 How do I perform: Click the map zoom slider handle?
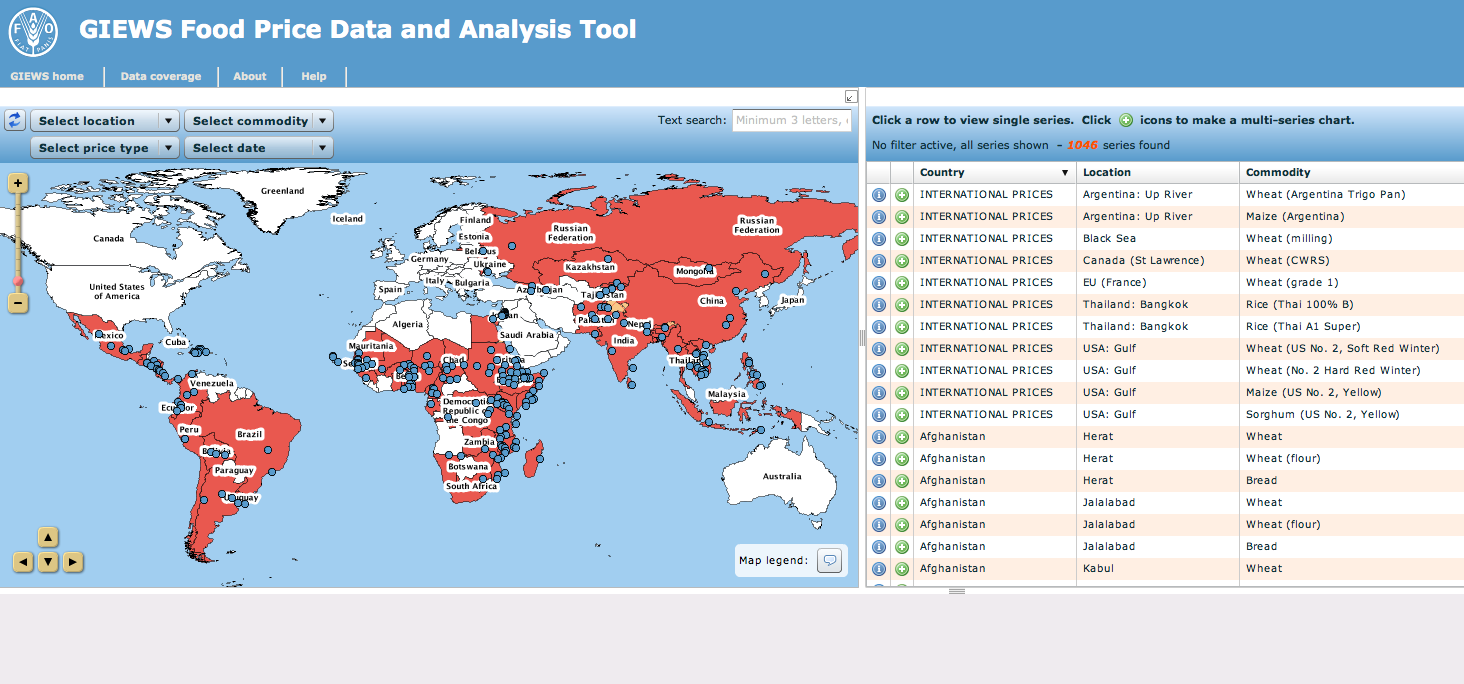(18, 282)
